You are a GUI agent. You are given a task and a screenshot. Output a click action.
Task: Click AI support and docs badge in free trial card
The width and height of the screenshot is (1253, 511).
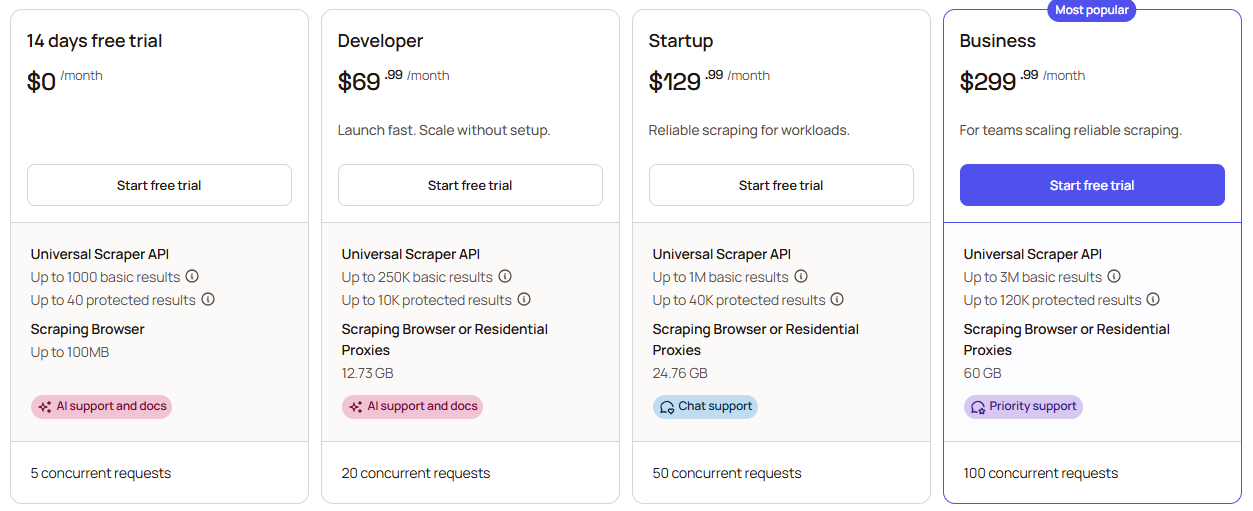(101, 407)
